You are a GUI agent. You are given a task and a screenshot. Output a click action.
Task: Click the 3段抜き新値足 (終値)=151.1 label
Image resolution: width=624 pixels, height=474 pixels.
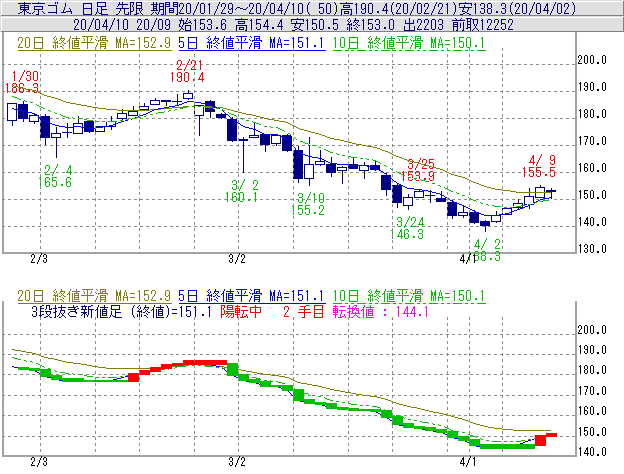coord(121,312)
